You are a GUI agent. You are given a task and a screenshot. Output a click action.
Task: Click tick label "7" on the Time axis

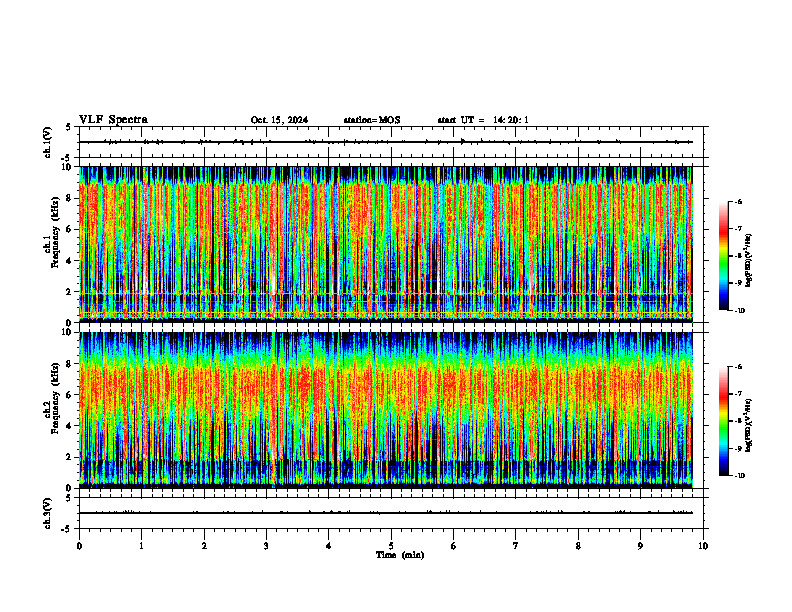(x=516, y=546)
